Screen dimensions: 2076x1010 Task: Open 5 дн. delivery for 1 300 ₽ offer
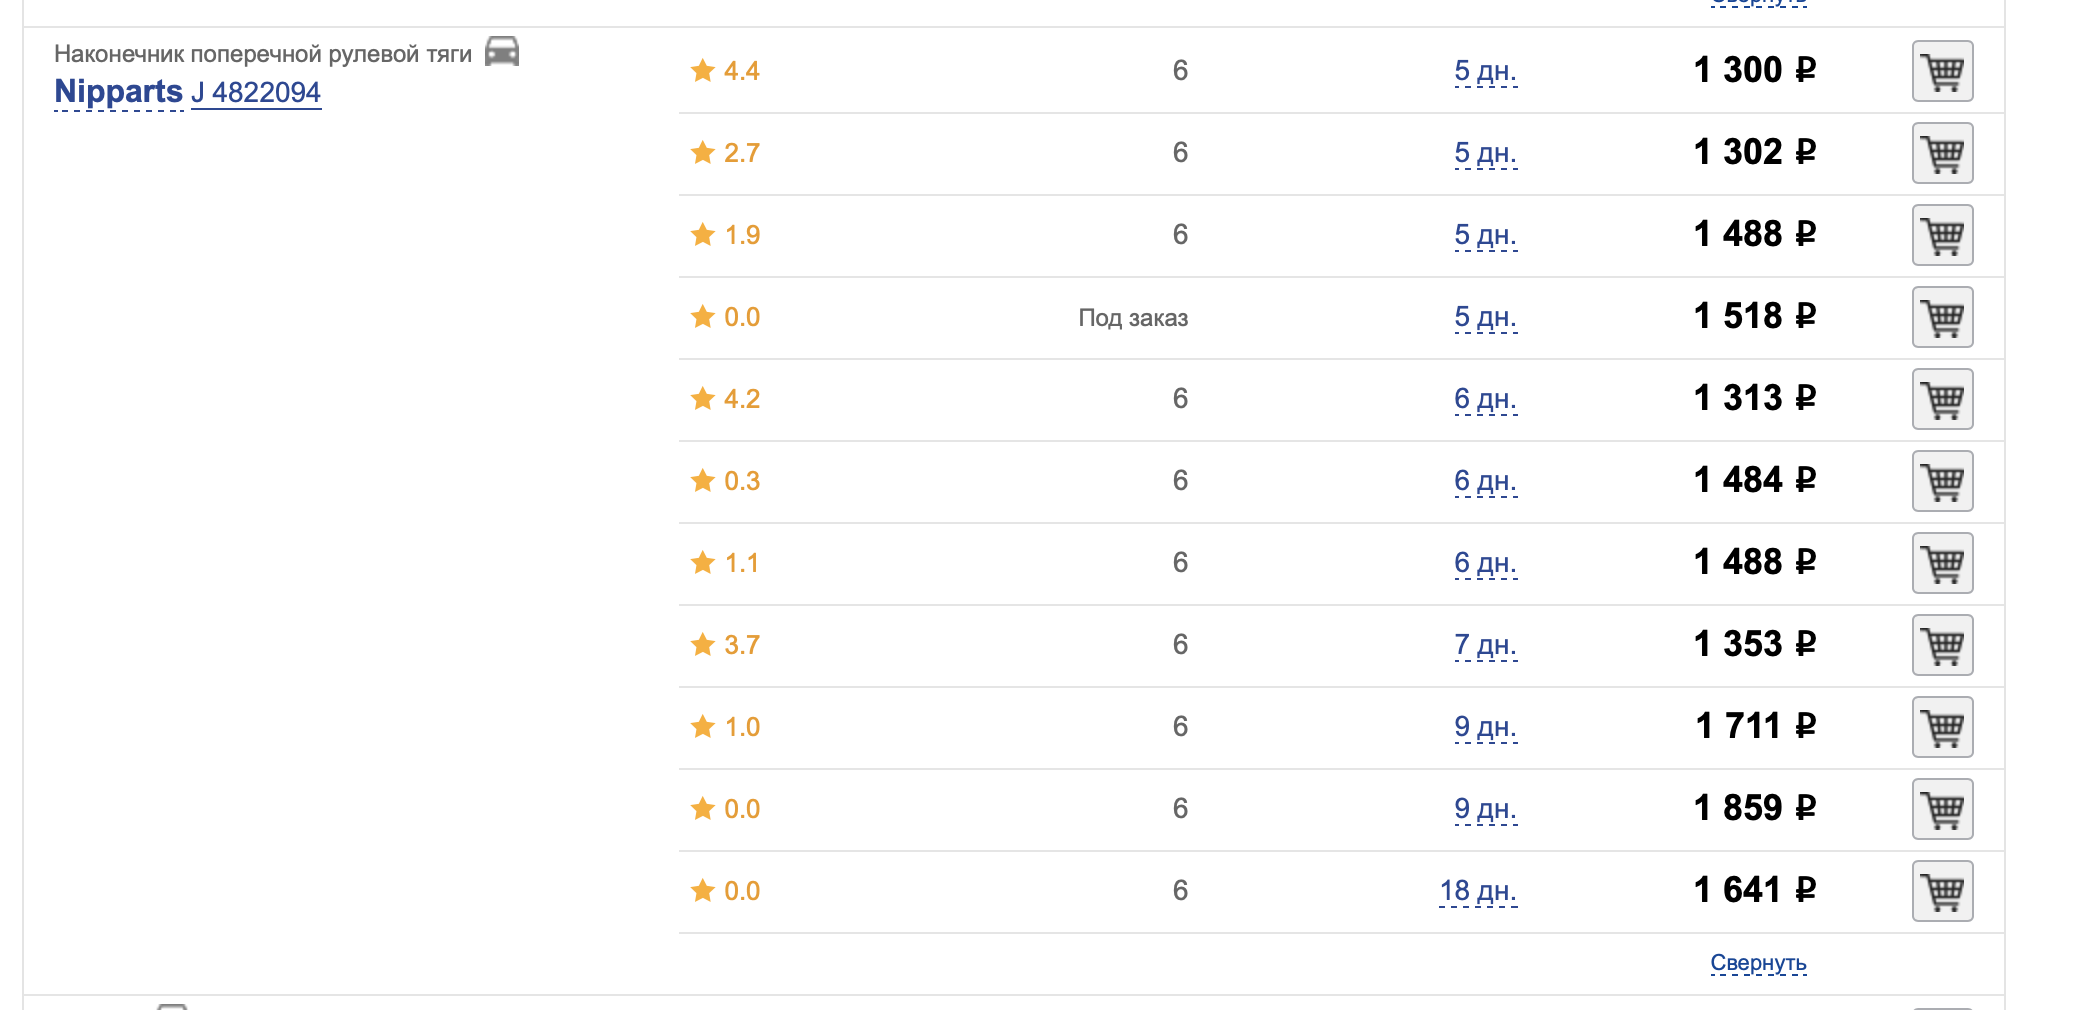1485,71
